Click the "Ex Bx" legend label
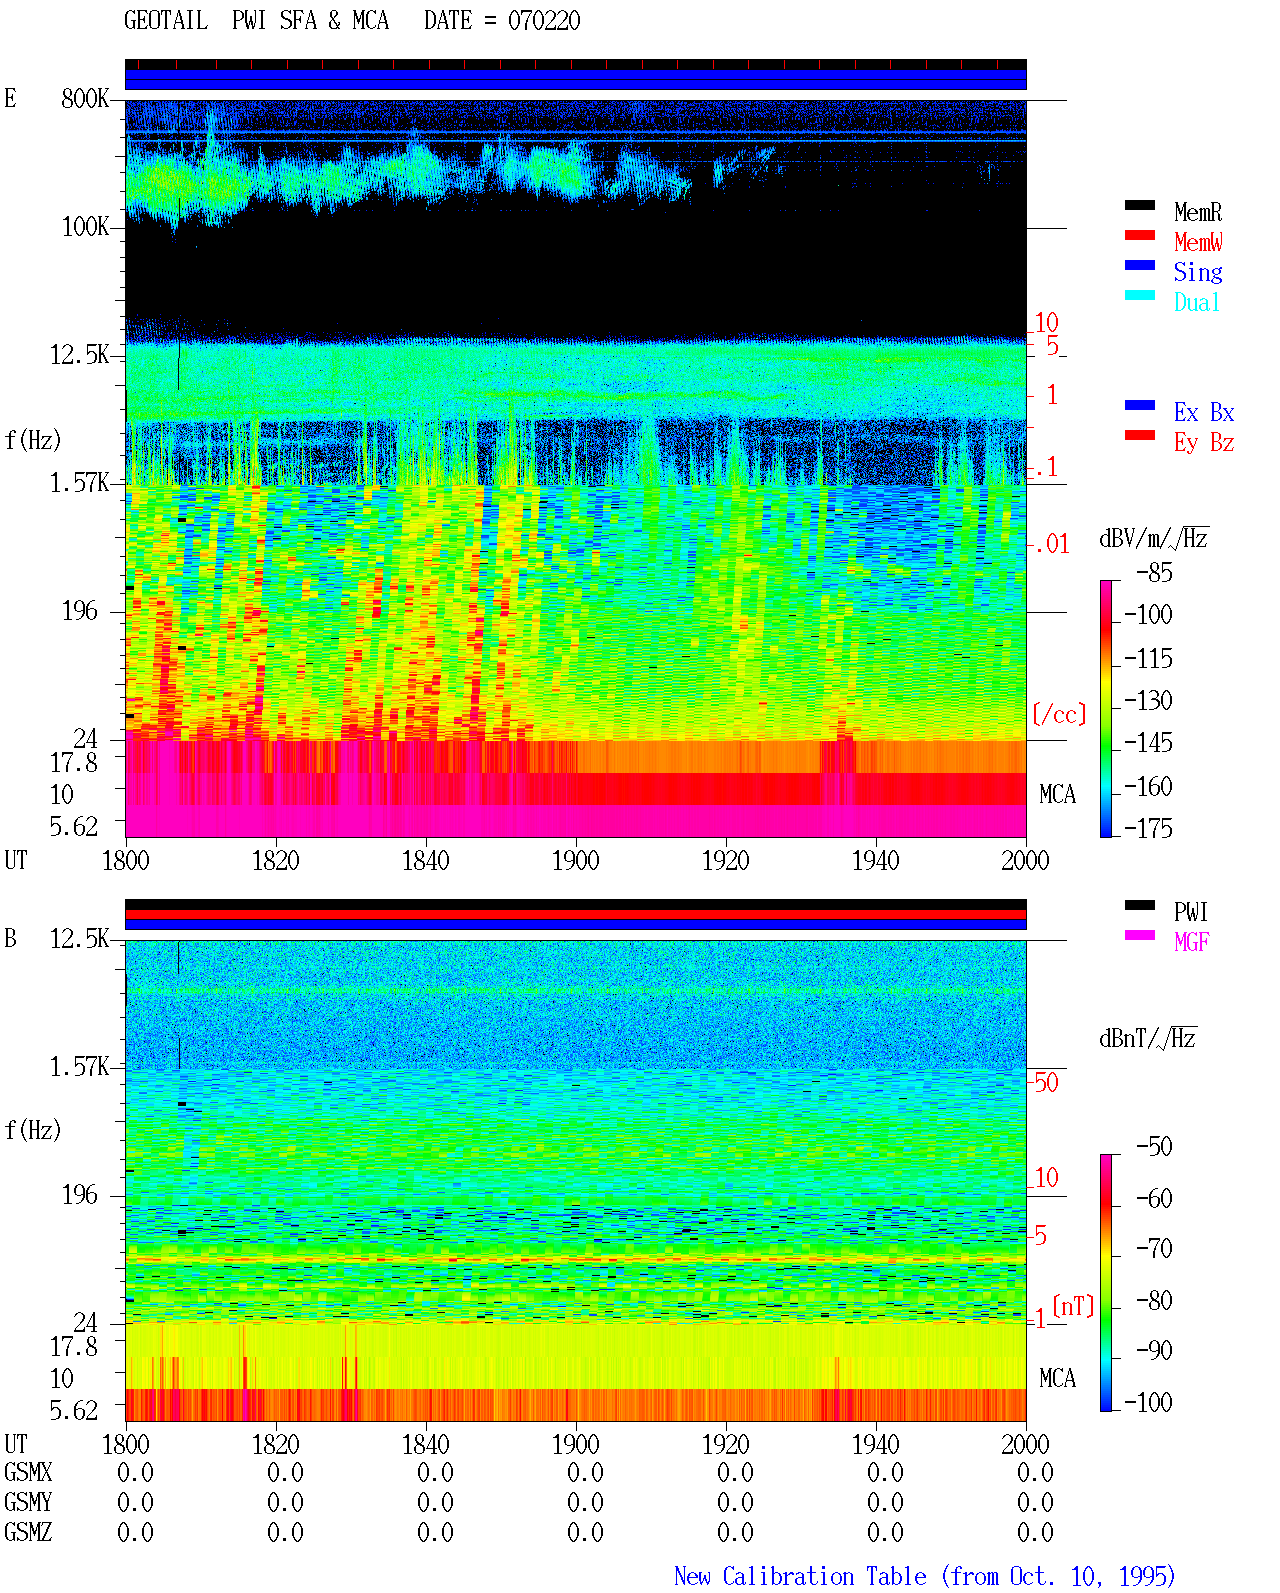The width and height of the screenshot is (1280, 1593). 1204,412
